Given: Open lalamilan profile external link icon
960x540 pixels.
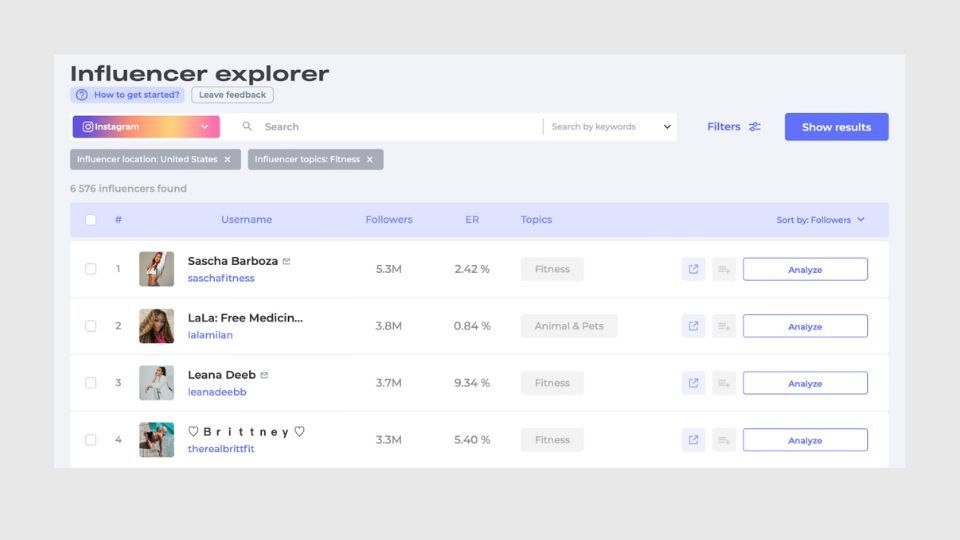Looking at the screenshot, I should click(x=693, y=326).
